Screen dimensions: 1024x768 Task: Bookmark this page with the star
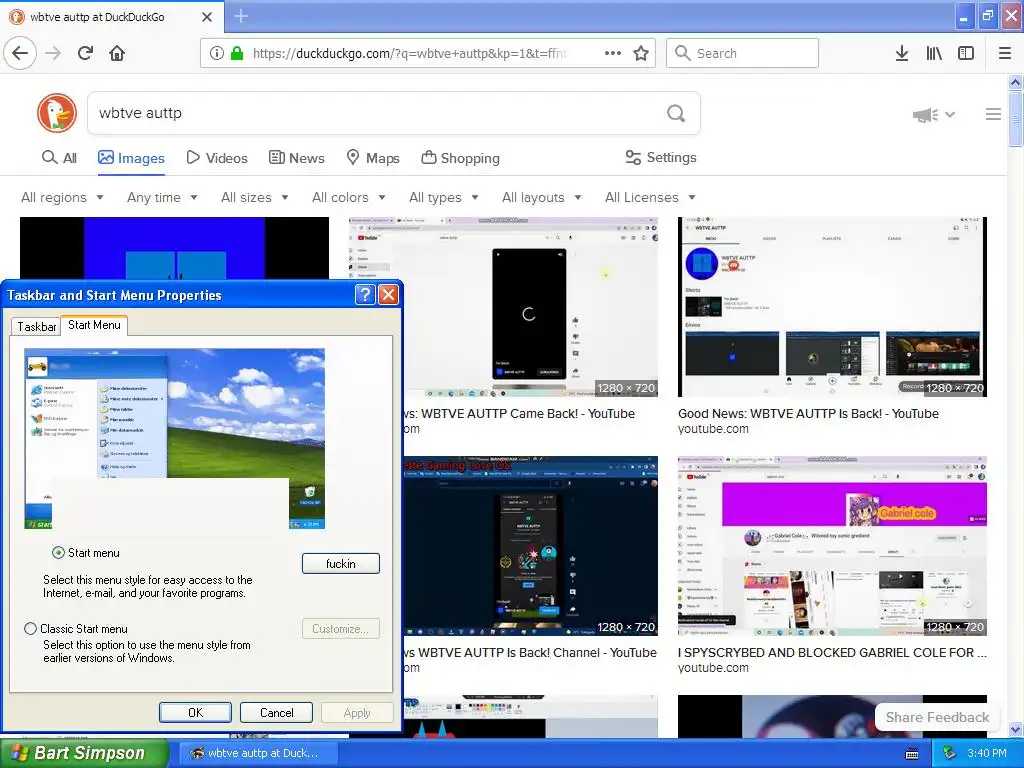tap(641, 53)
